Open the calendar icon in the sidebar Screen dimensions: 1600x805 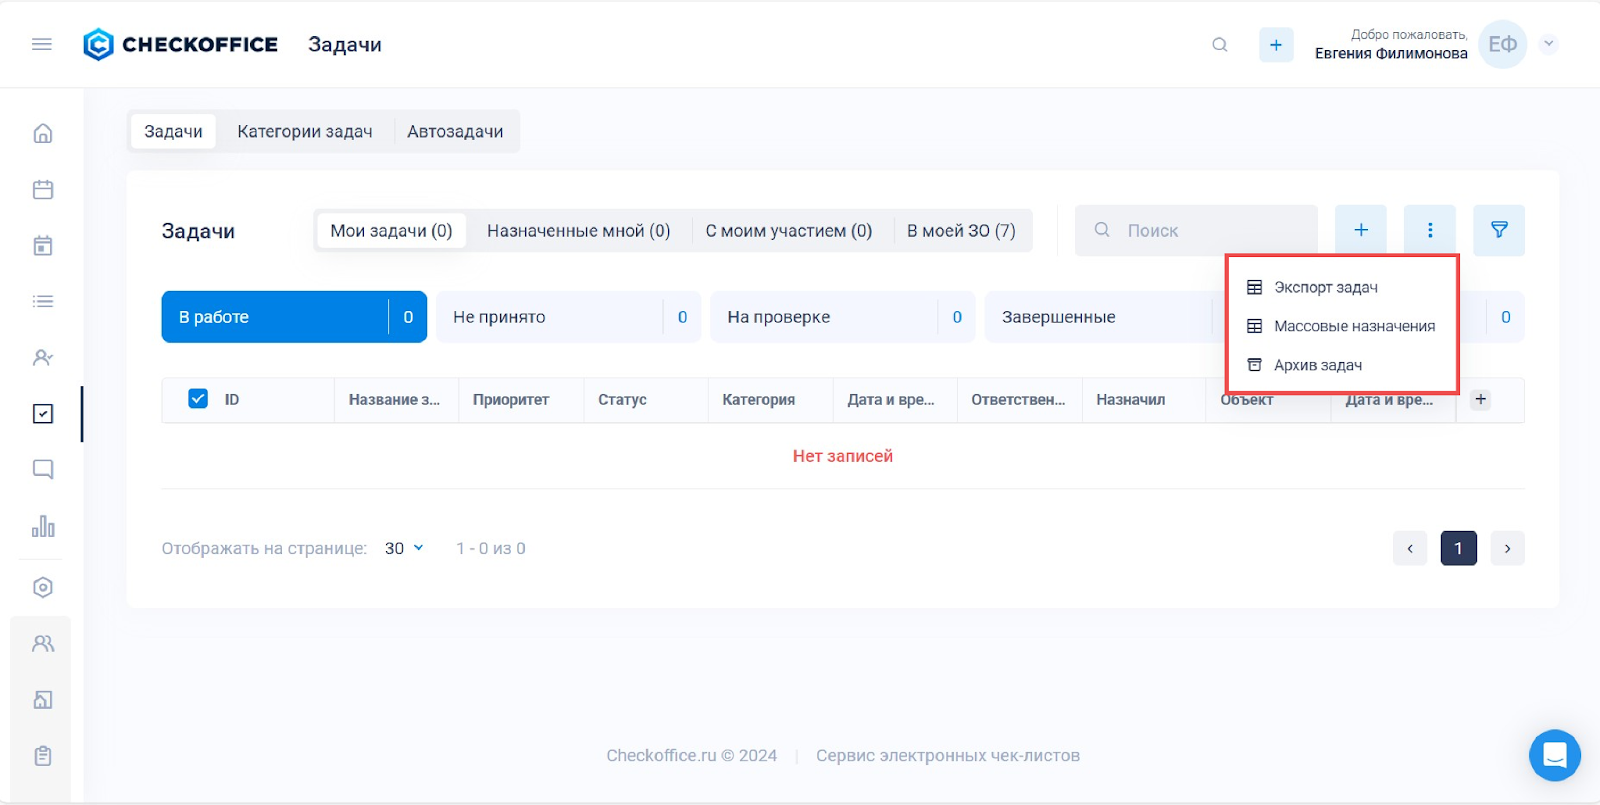pyautogui.click(x=43, y=189)
